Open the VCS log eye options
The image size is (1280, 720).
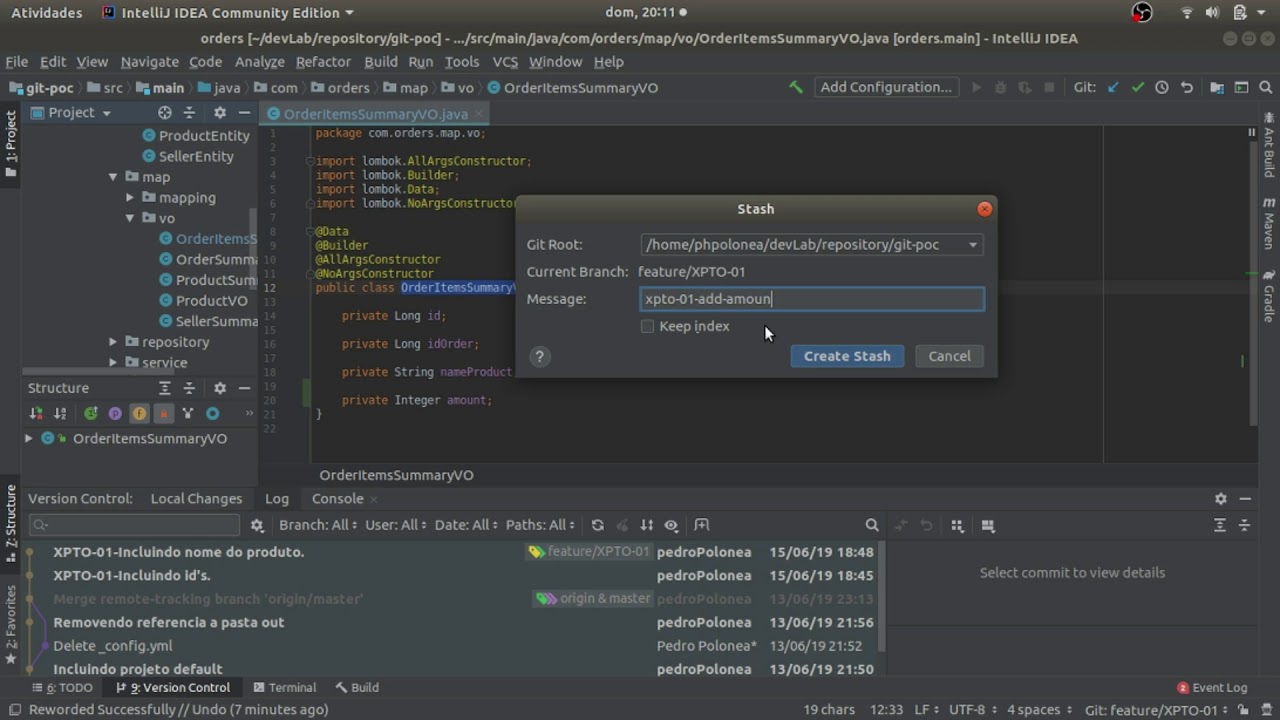(671, 525)
